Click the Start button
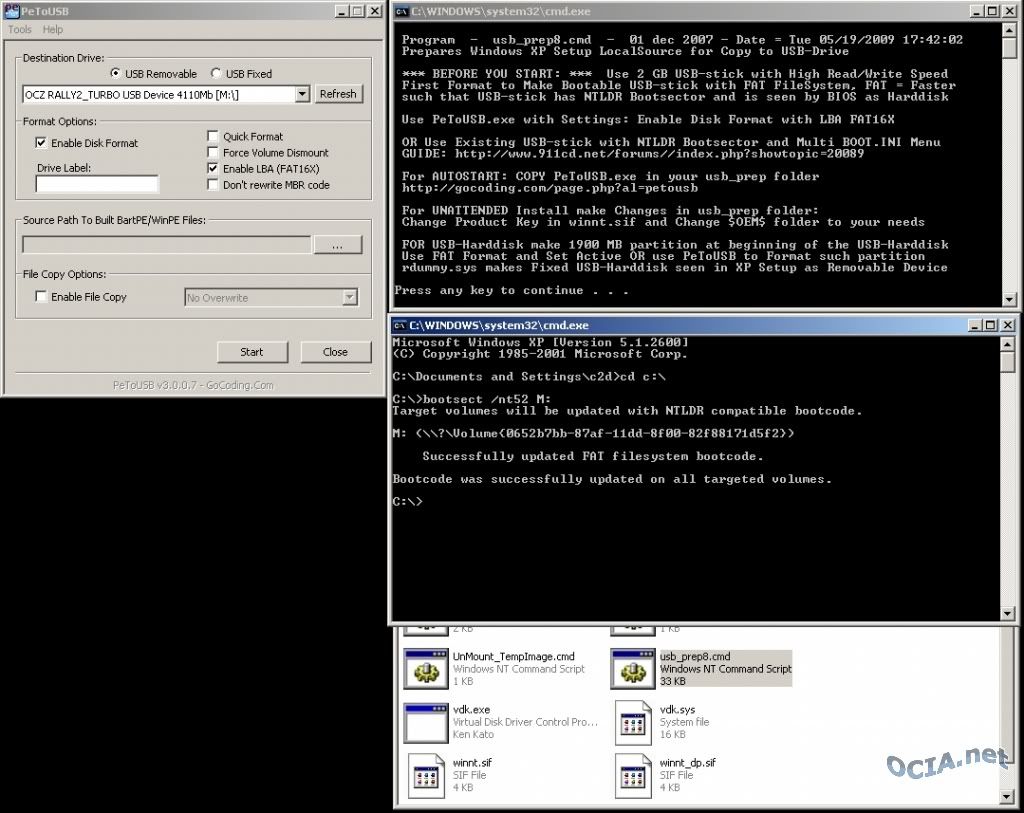 coord(252,352)
